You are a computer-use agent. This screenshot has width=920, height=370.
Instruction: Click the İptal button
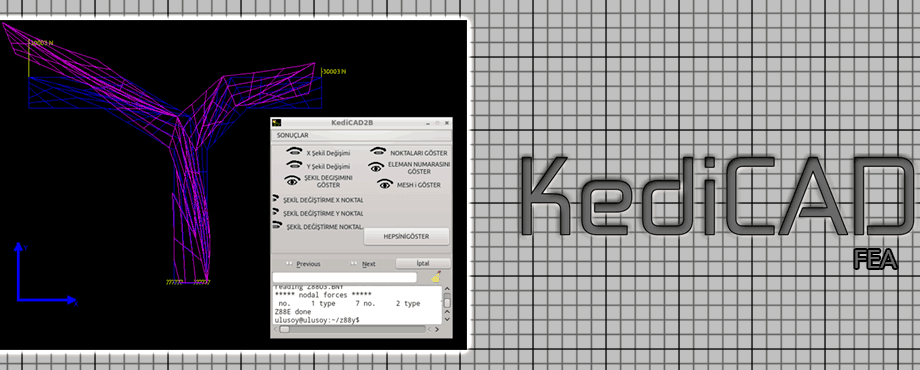click(423, 263)
